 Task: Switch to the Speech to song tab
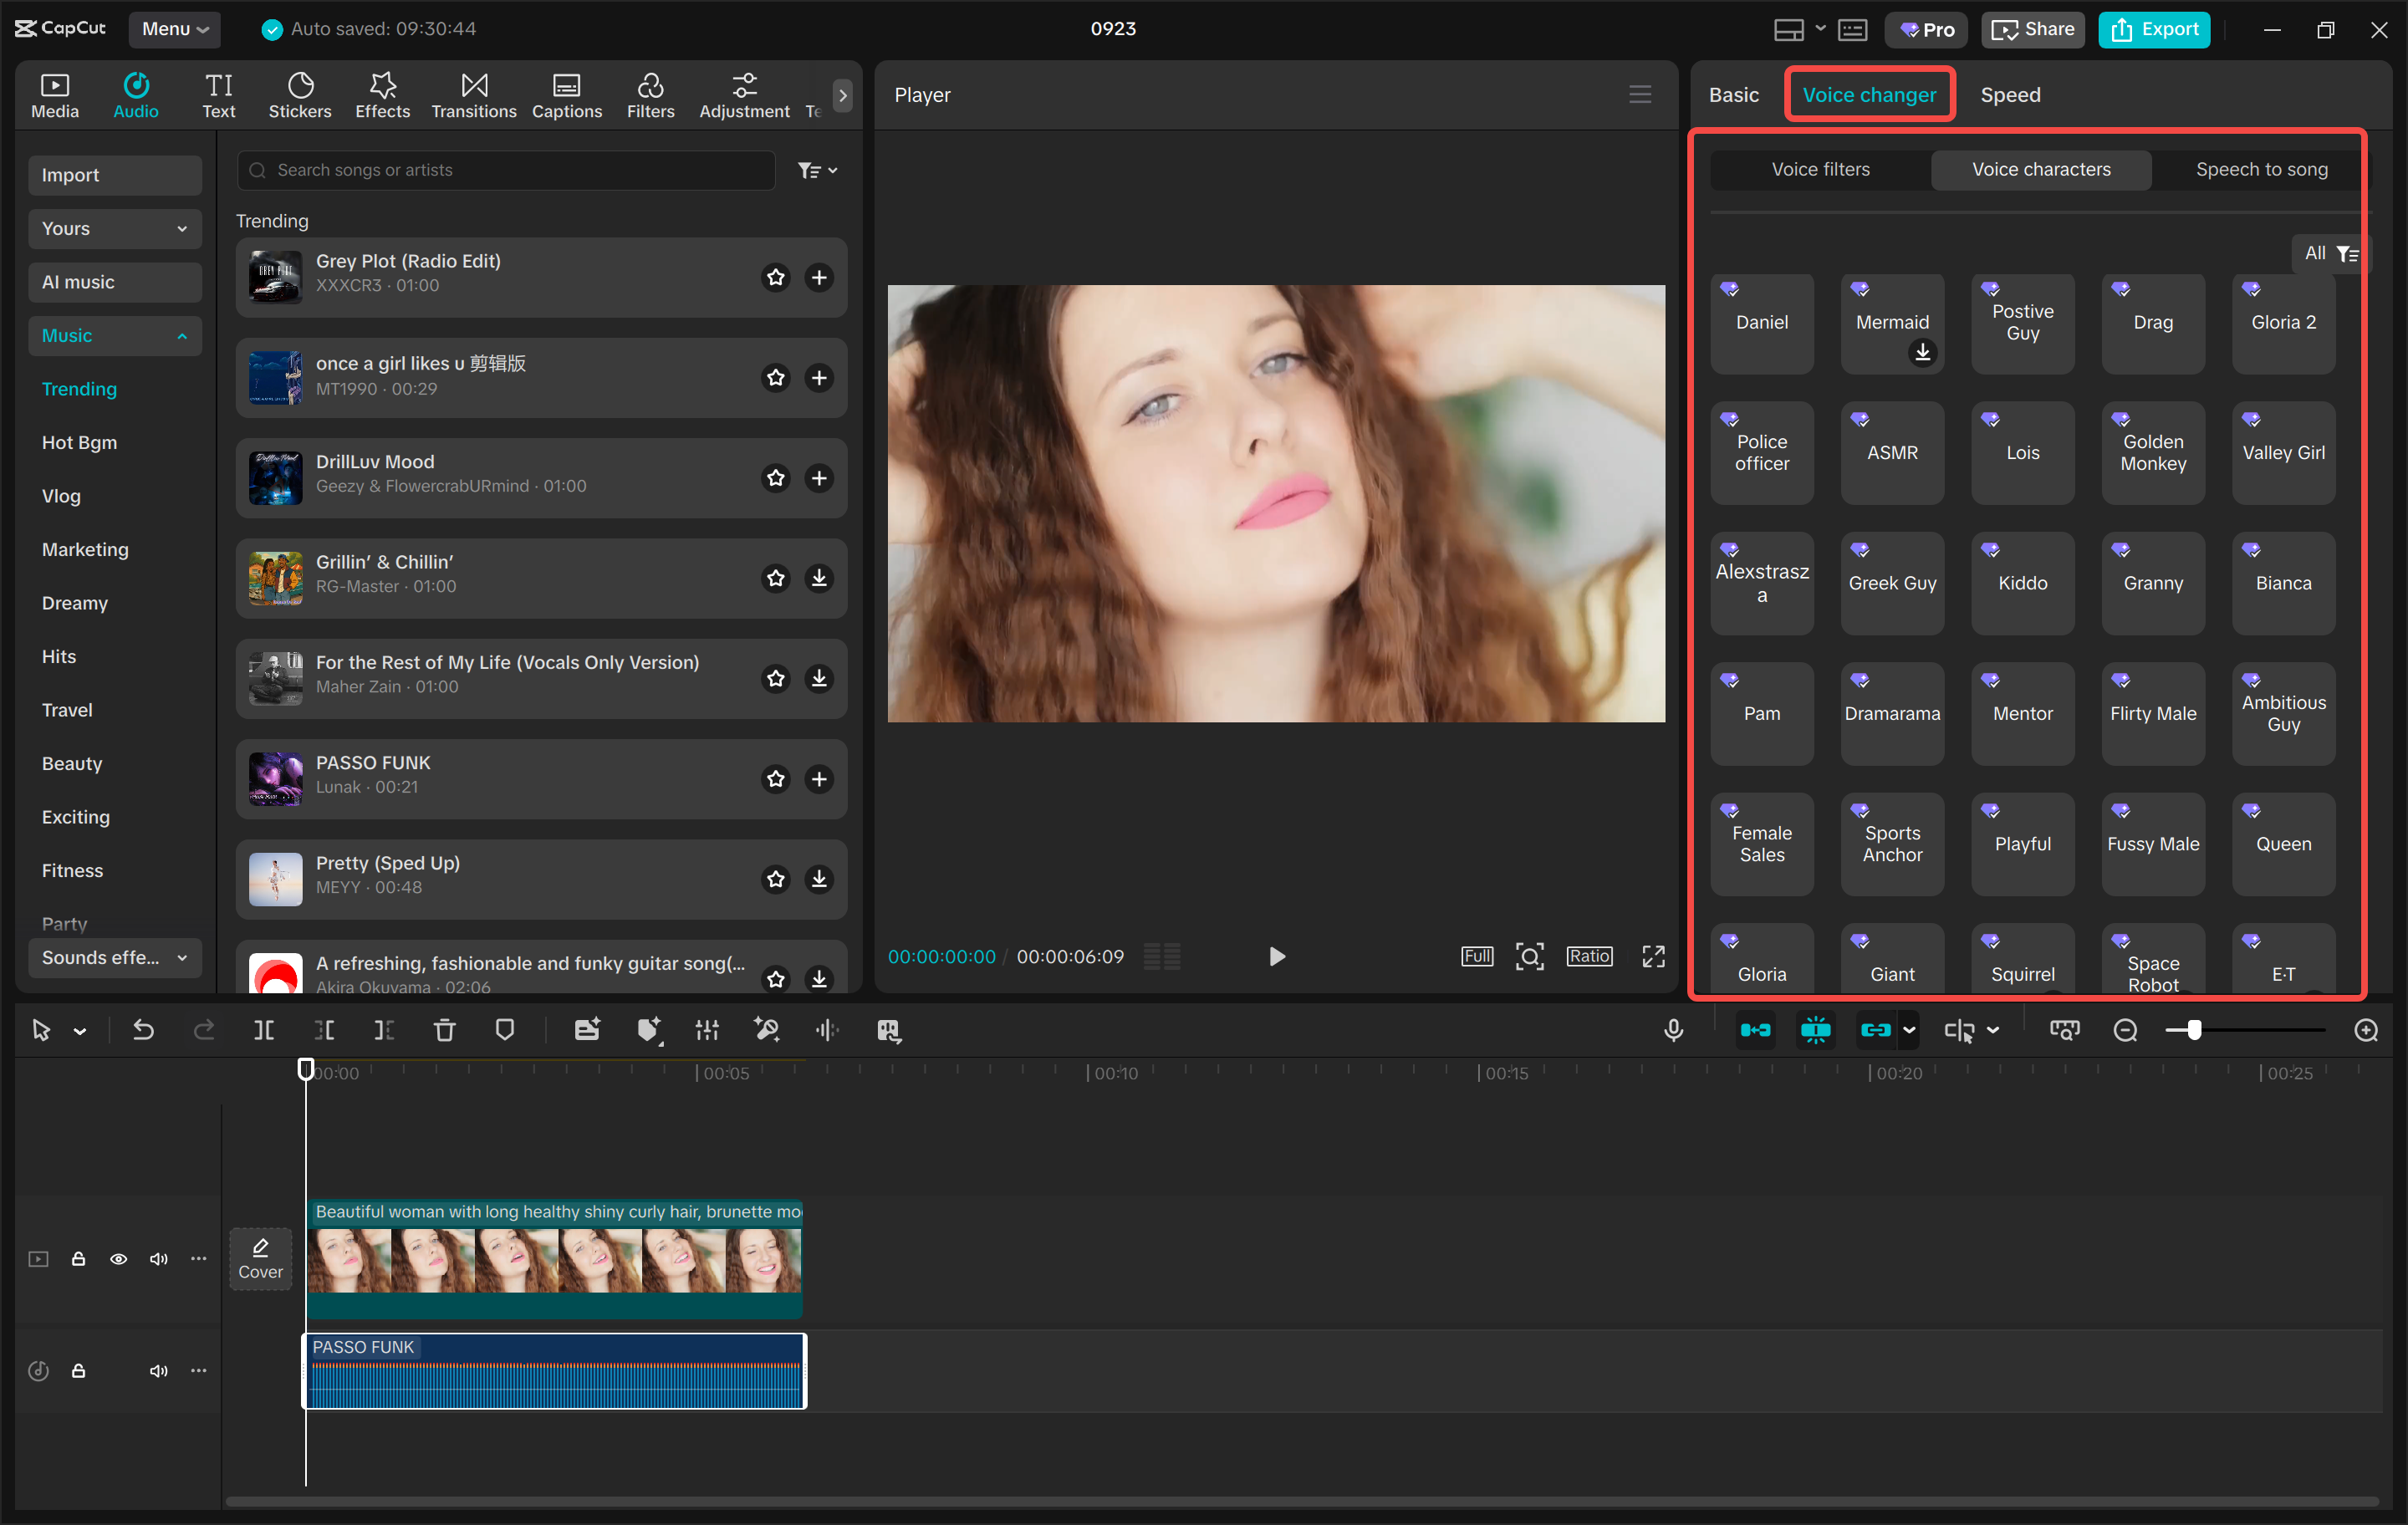[x=2260, y=169]
